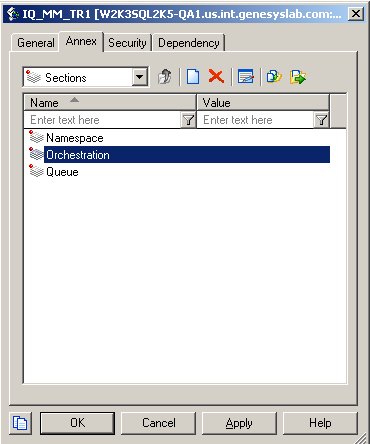Toggle the Name column filter funnel
This screenshot has height=444, width=370.
point(188,120)
